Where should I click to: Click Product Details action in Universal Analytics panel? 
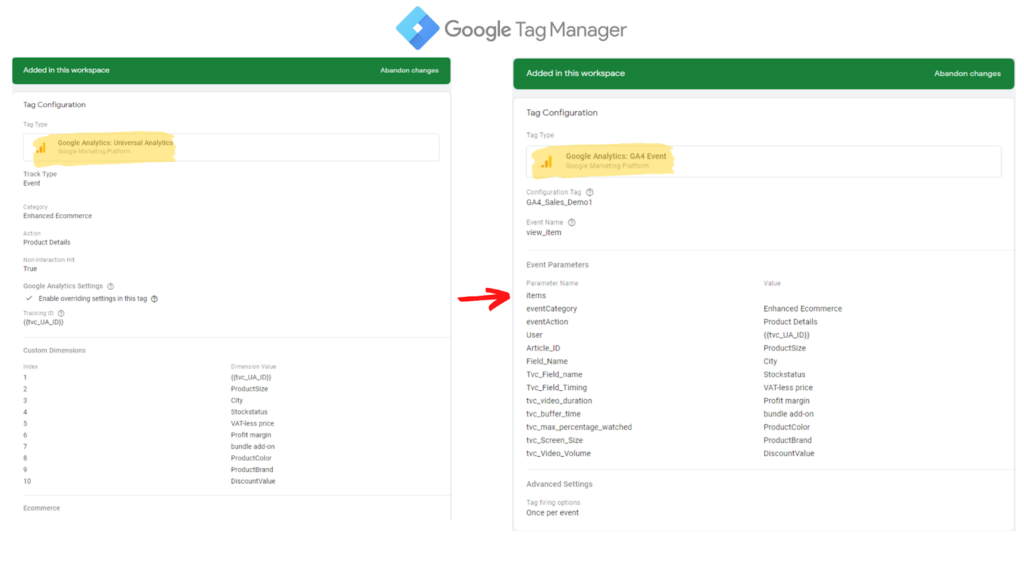click(x=47, y=242)
